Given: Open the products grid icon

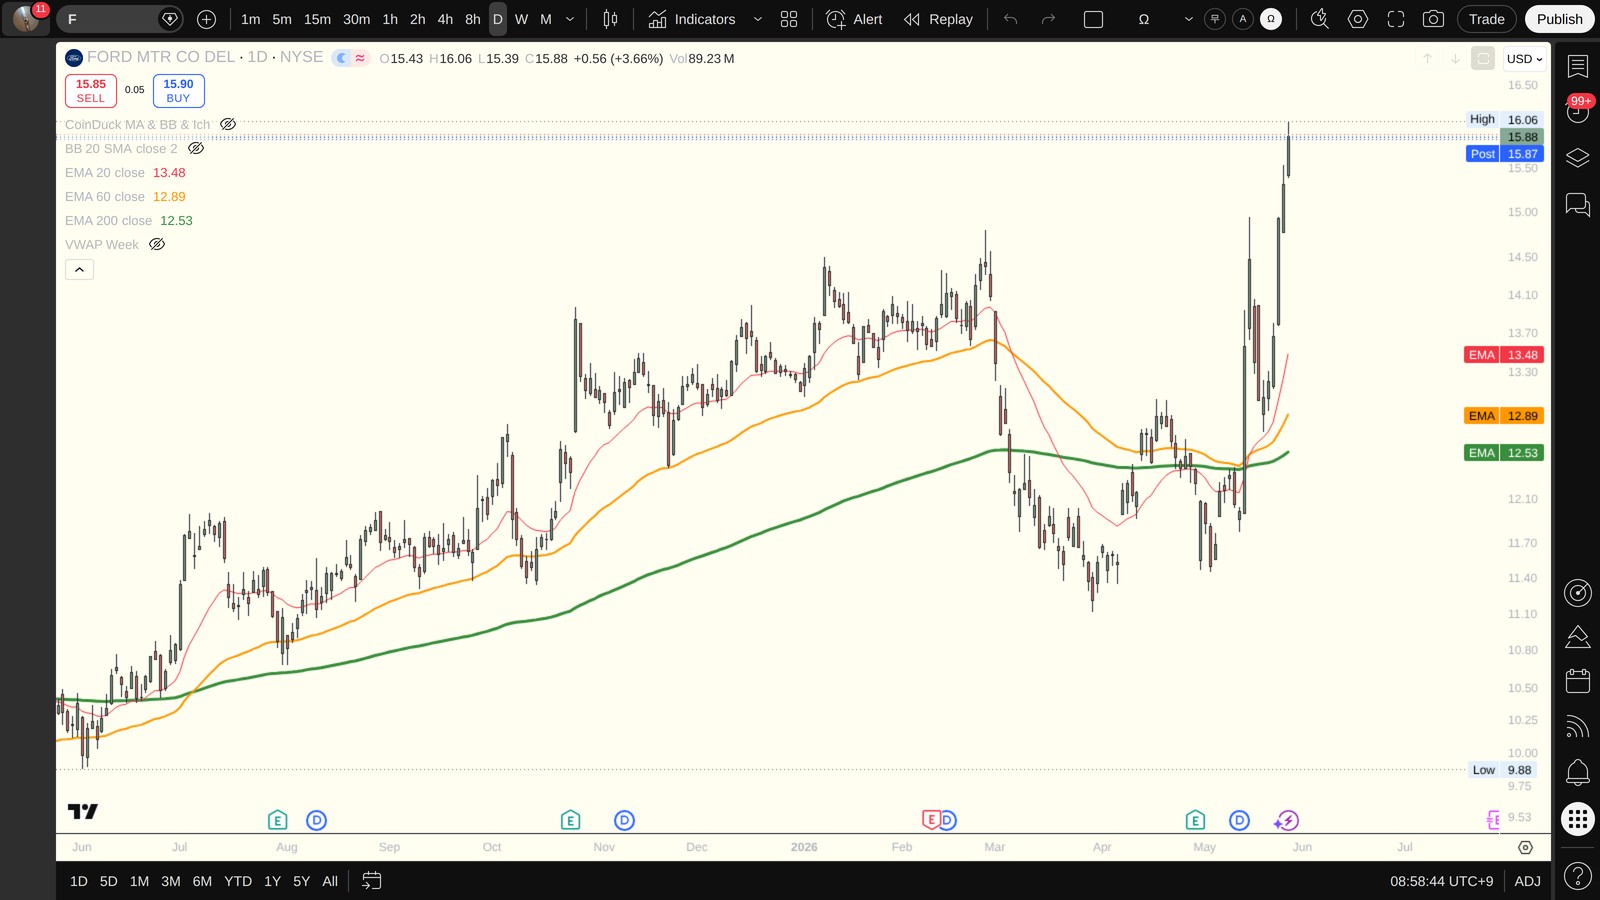Looking at the screenshot, I should coord(1578,820).
